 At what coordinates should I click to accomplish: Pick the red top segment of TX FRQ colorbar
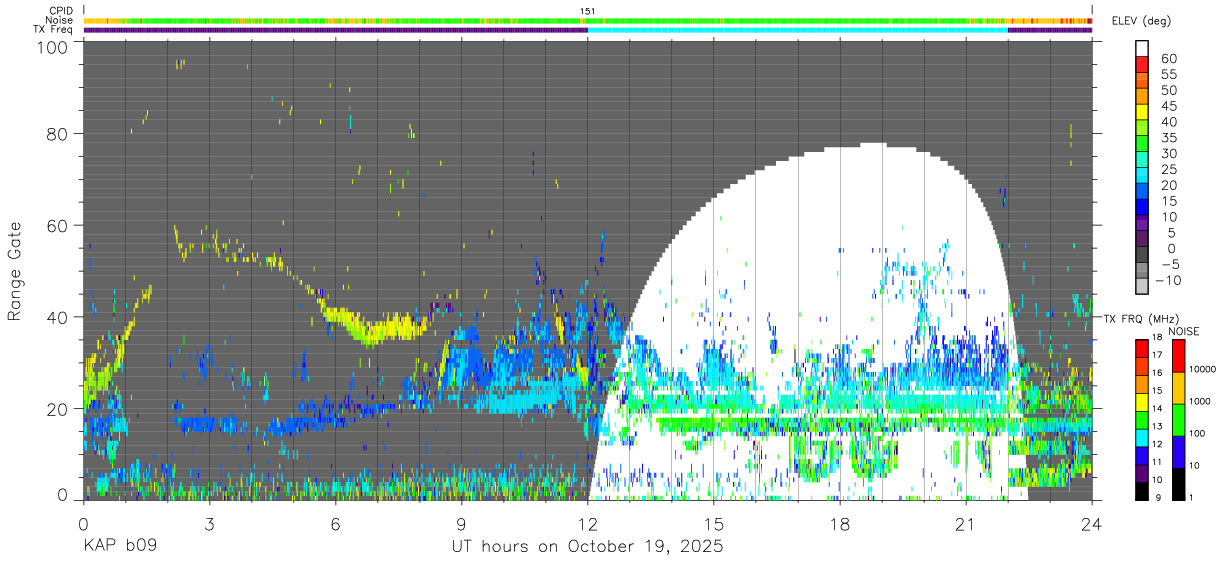click(1141, 349)
